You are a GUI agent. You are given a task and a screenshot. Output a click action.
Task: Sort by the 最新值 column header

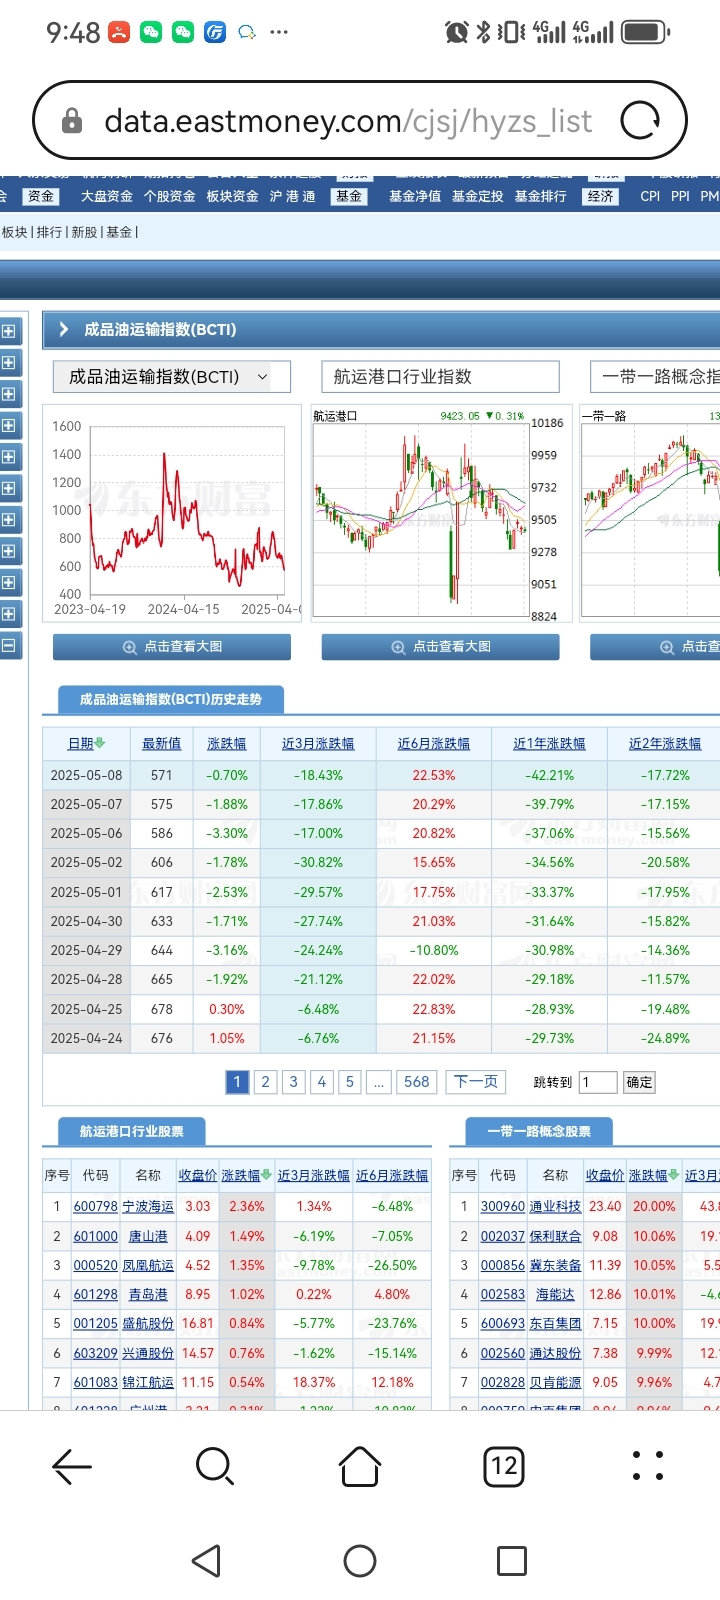[x=161, y=743]
